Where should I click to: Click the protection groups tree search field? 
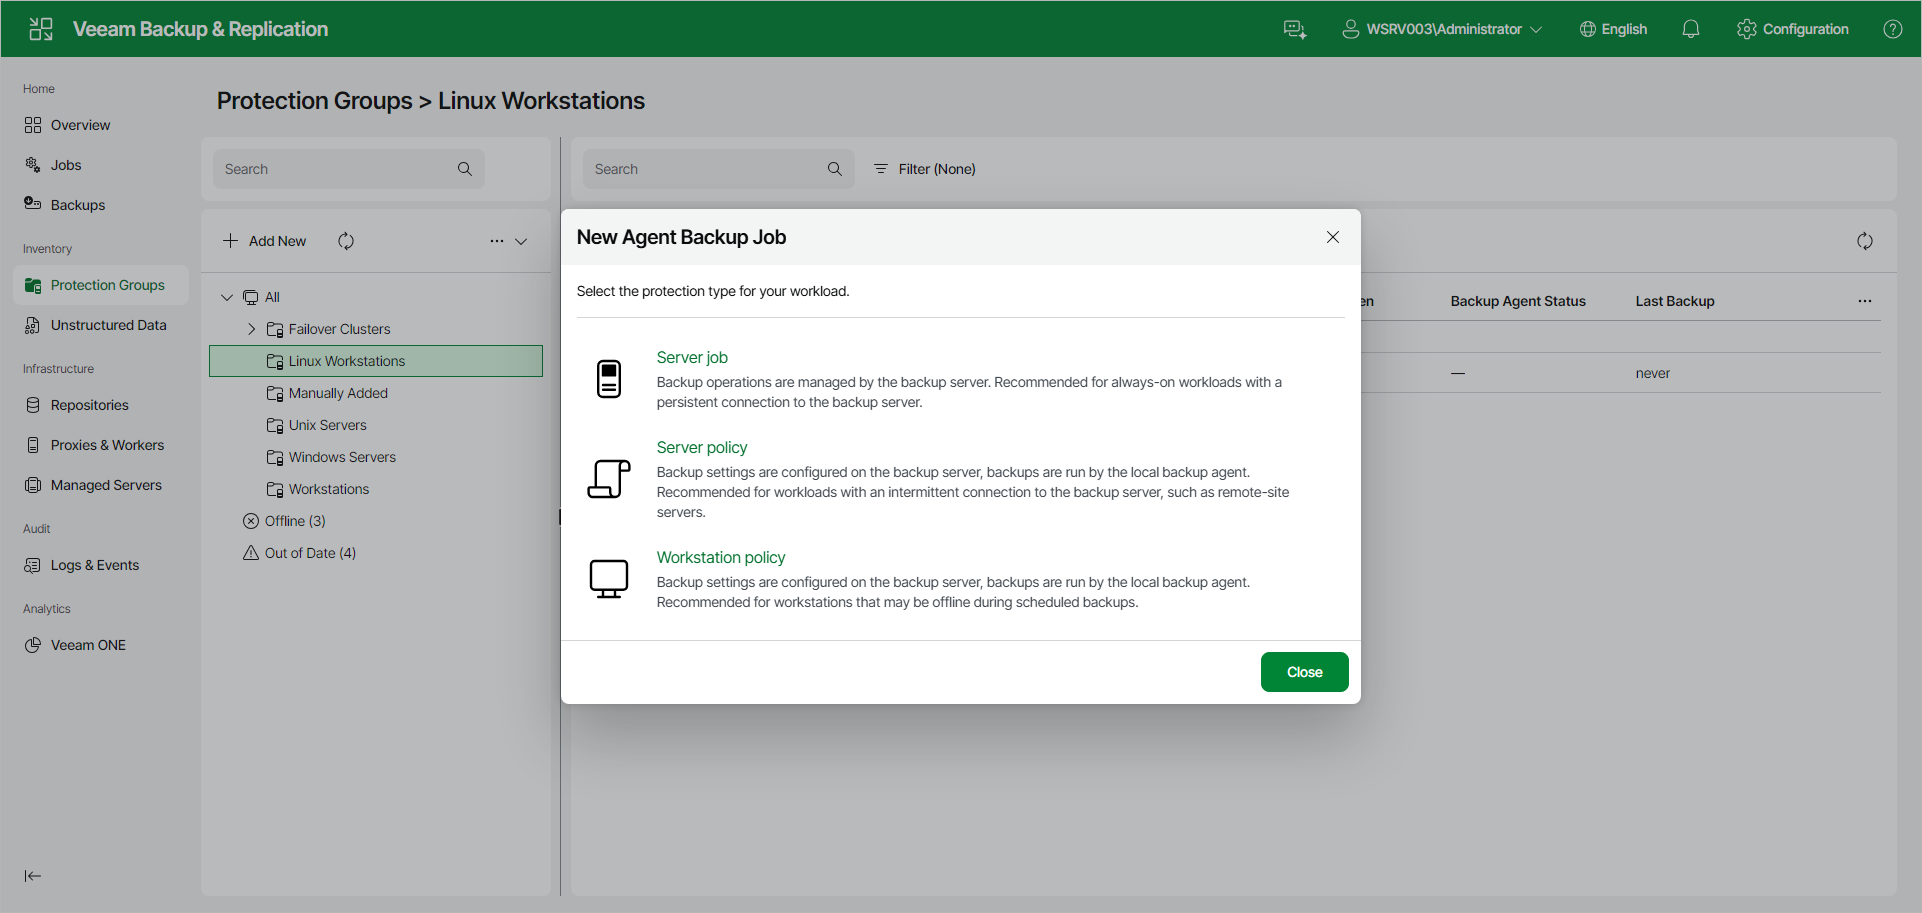click(x=349, y=169)
